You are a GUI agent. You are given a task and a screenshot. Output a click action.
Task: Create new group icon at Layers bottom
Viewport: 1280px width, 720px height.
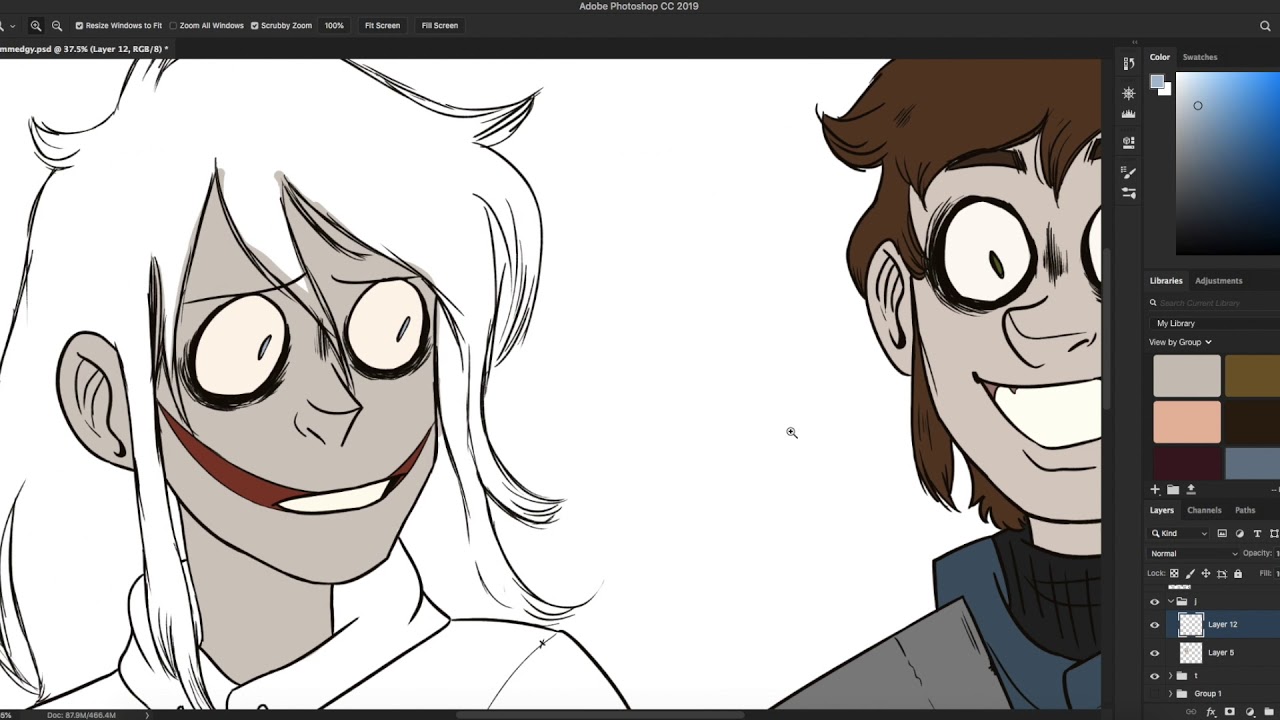coord(1269,712)
